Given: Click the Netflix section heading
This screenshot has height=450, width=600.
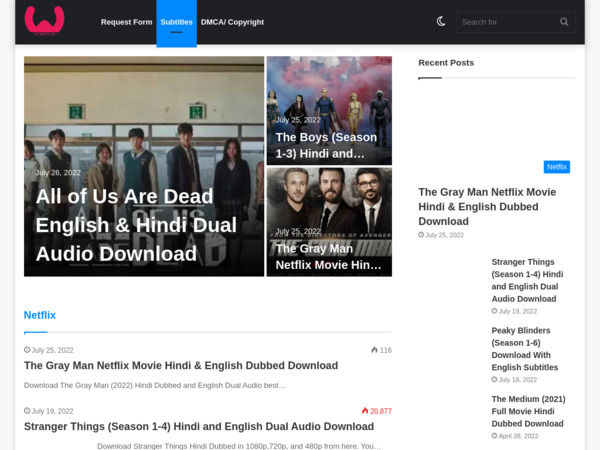Looking at the screenshot, I should point(40,315).
